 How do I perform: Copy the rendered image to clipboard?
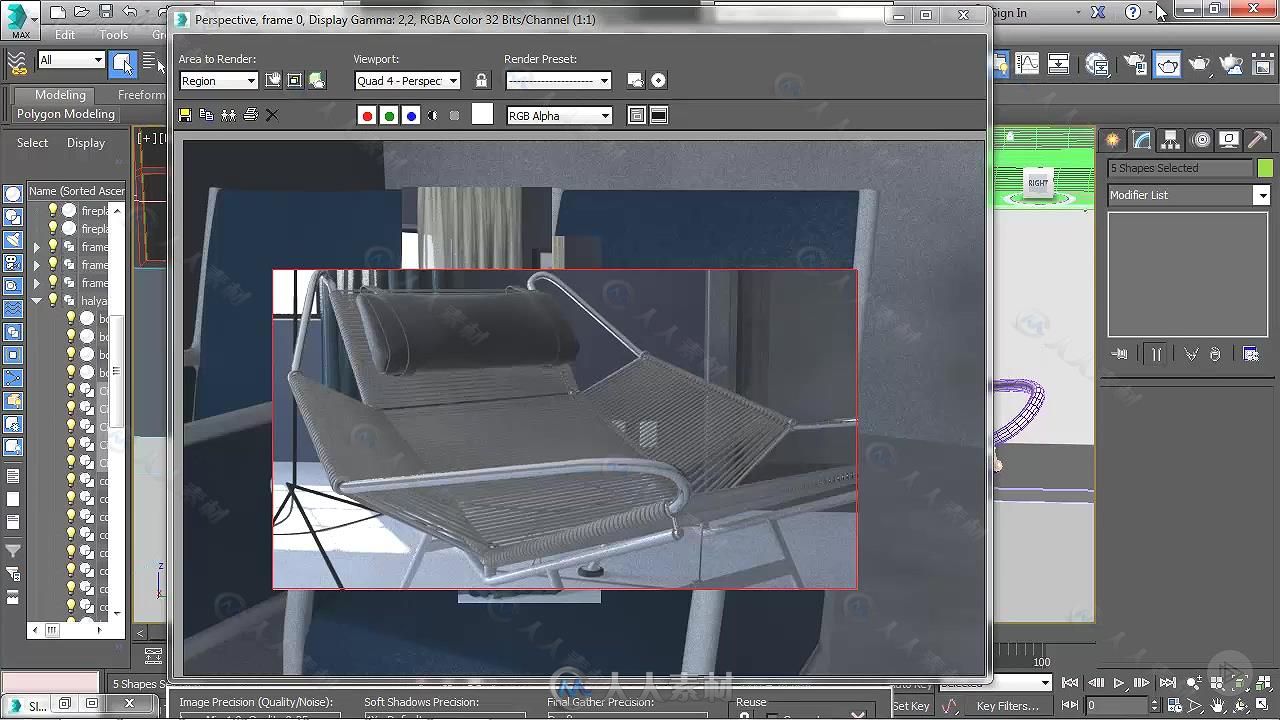pos(206,115)
